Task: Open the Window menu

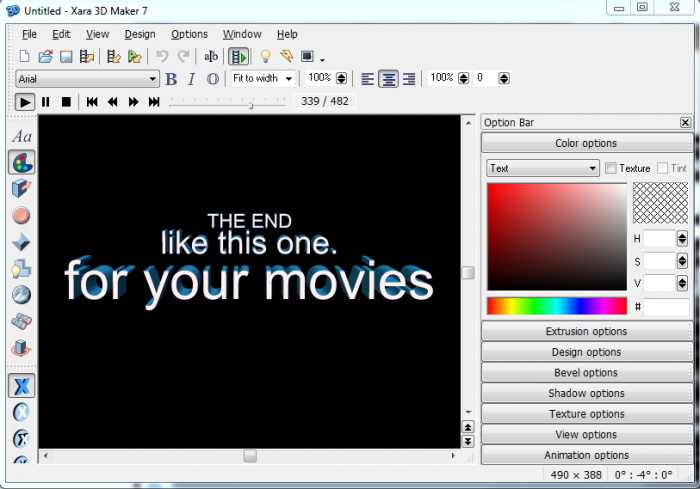Action: click(x=242, y=34)
